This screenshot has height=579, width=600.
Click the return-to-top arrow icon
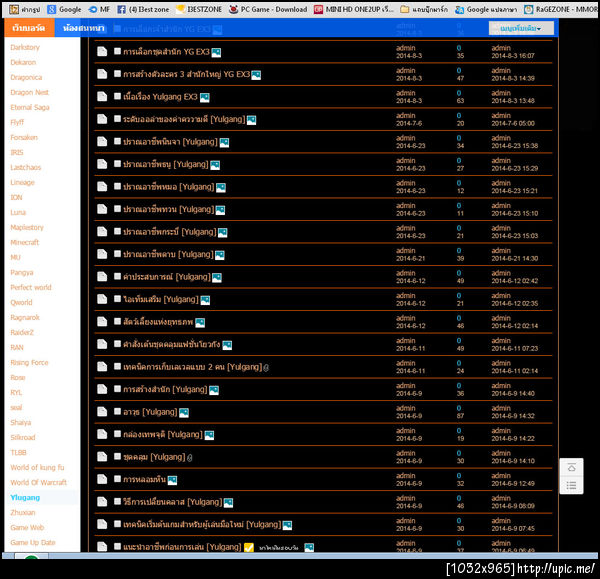click(571, 467)
